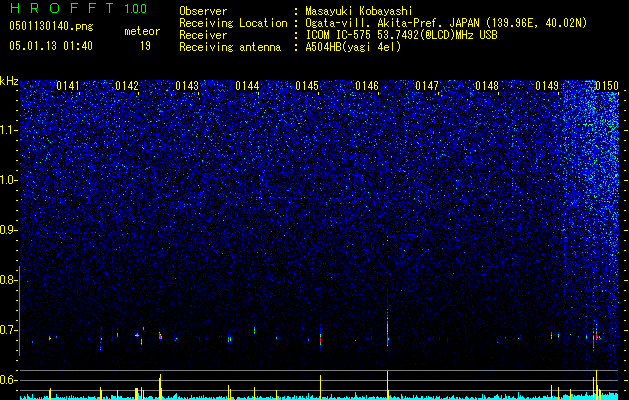Click the 1.1 kHz frequency label
Screen dimensions: 629x400
pyautogui.click(x=9, y=130)
